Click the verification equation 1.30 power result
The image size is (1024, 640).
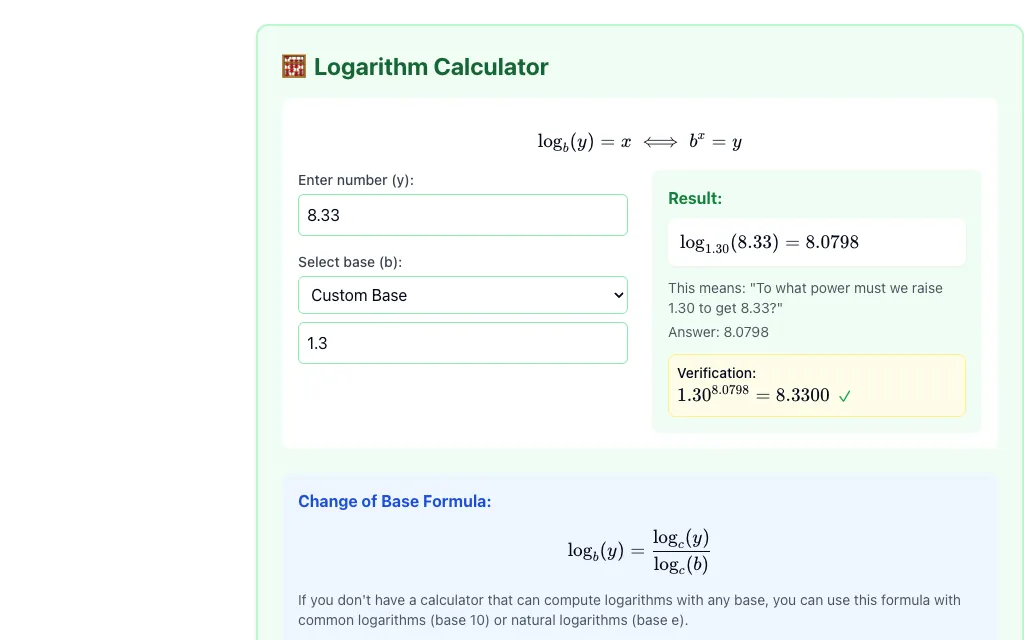coord(753,394)
